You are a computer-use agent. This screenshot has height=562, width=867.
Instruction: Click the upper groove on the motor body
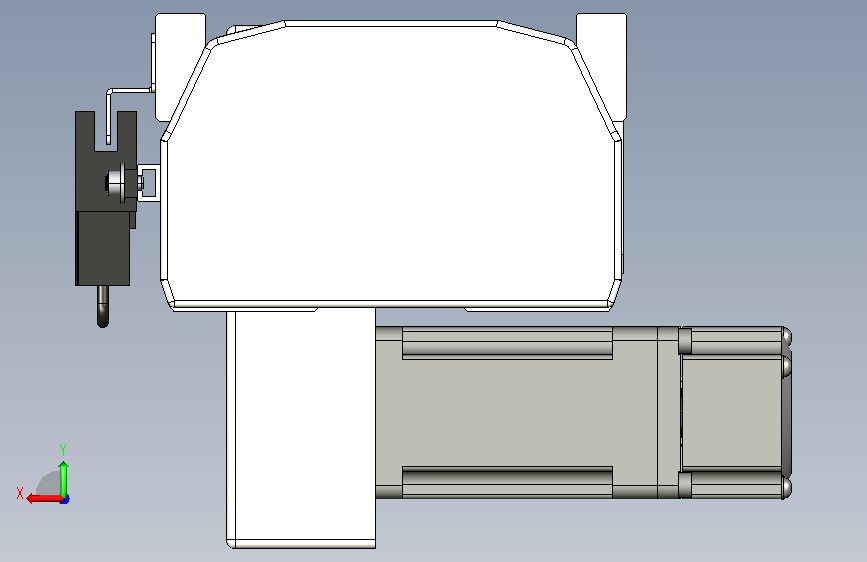pyautogui.click(x=507, y=343)
